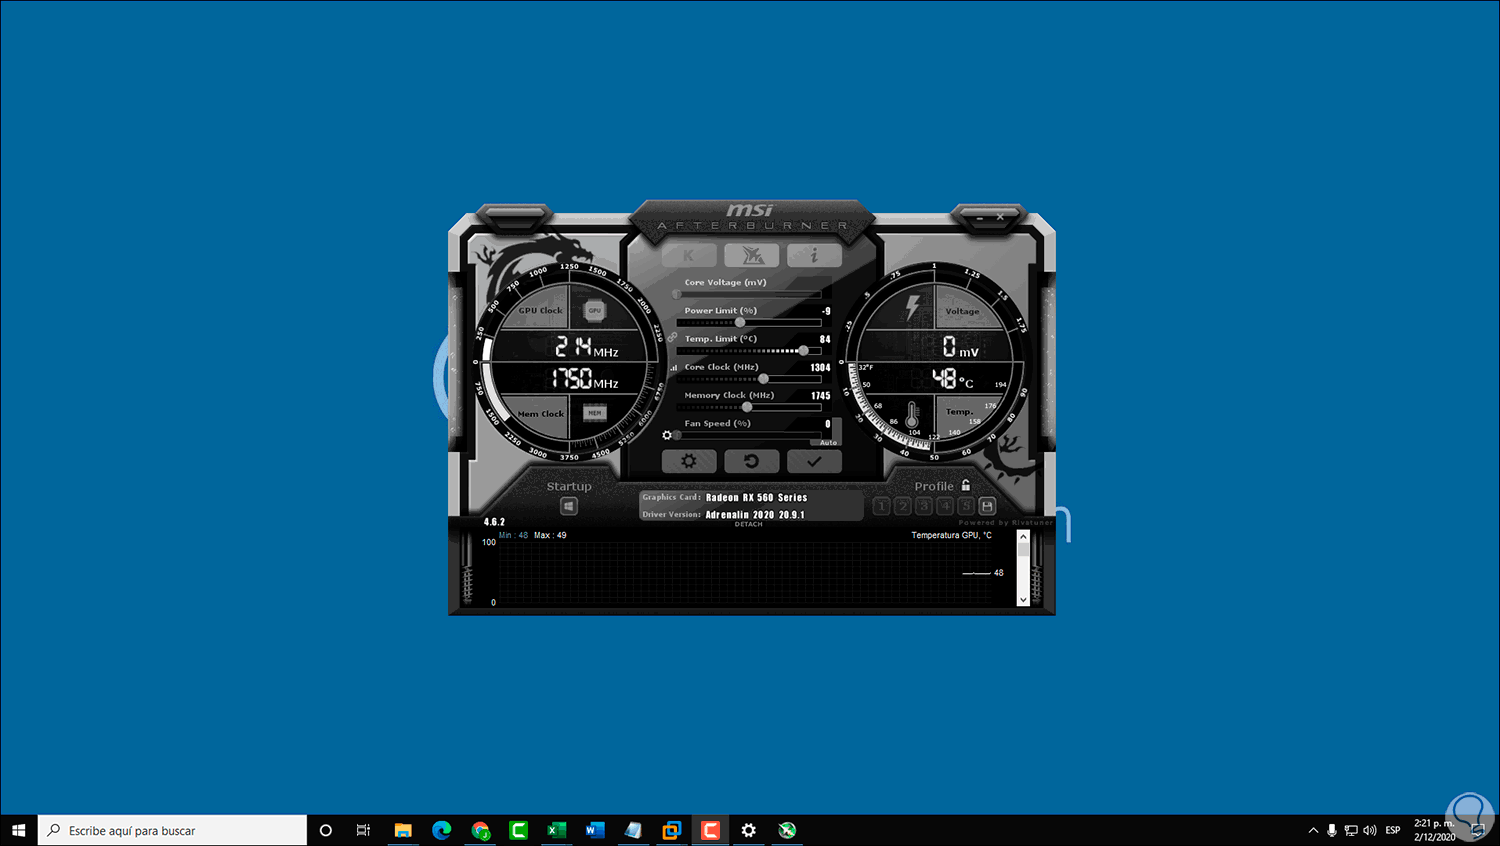Viewport: 1500px width, 846px height.
Task: Click the MEM chip icon in the clock gauge
Action: 595,413
